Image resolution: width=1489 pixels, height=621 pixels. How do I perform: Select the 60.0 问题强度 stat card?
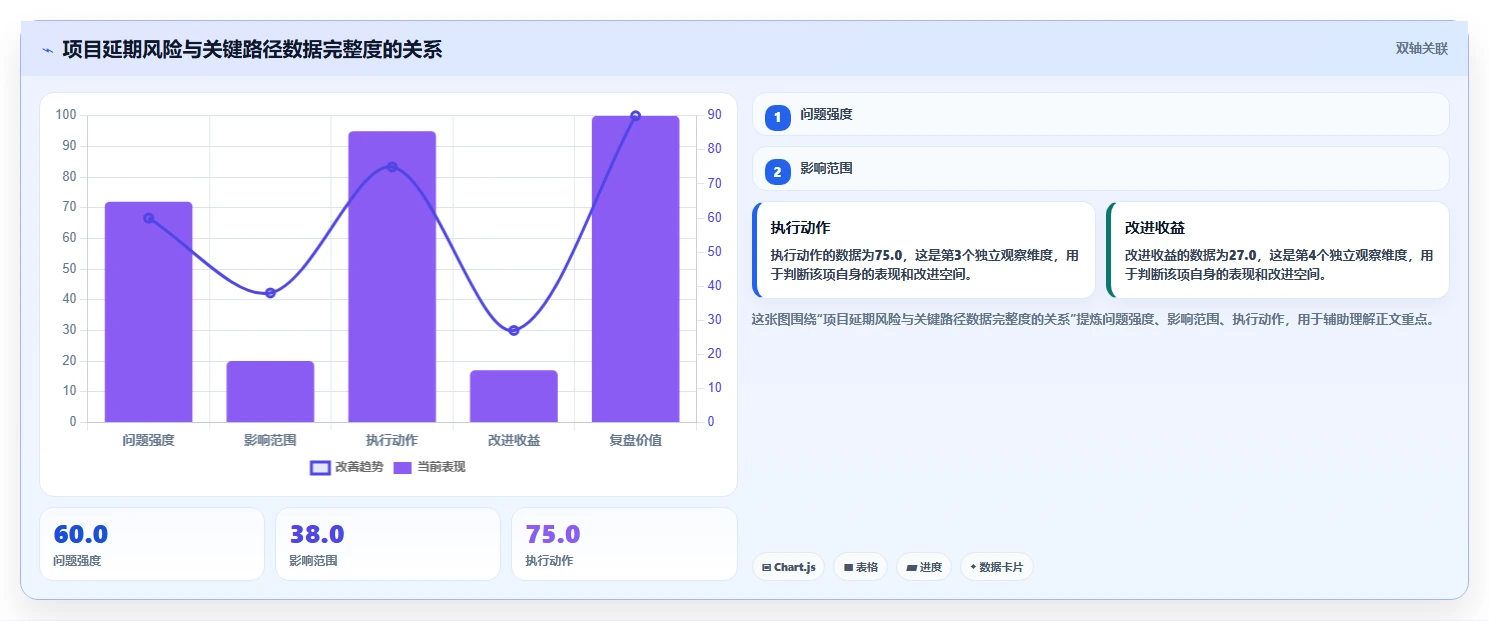[x=152, y=544]
